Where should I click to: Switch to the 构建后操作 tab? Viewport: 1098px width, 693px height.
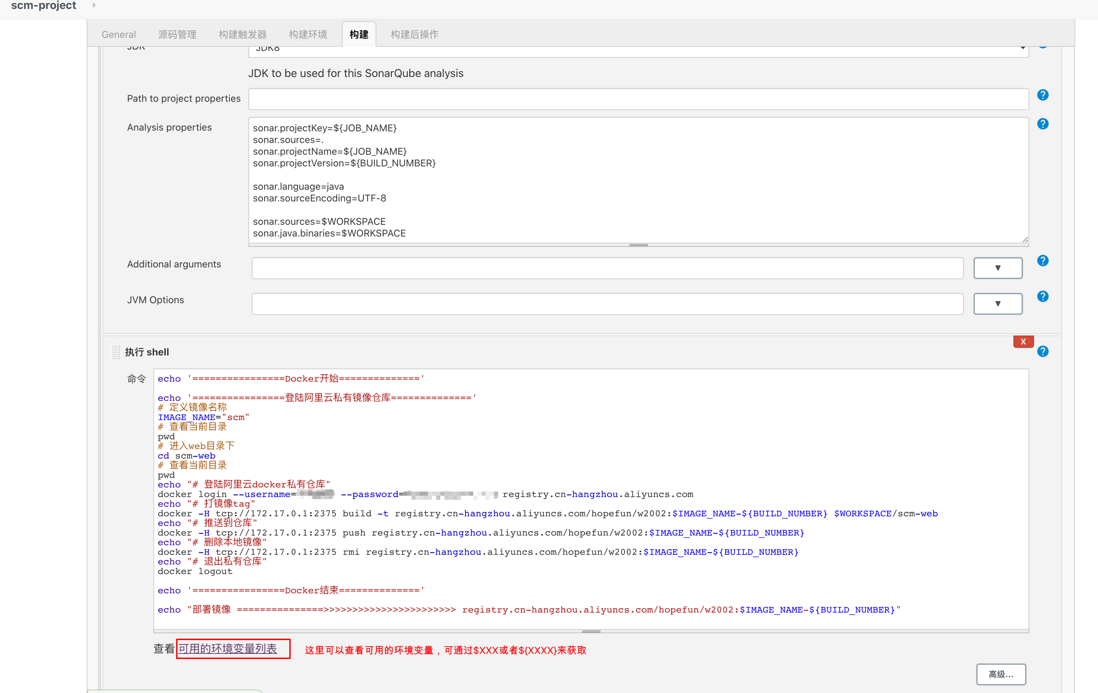pyautogui.click(x=415, y=34)
